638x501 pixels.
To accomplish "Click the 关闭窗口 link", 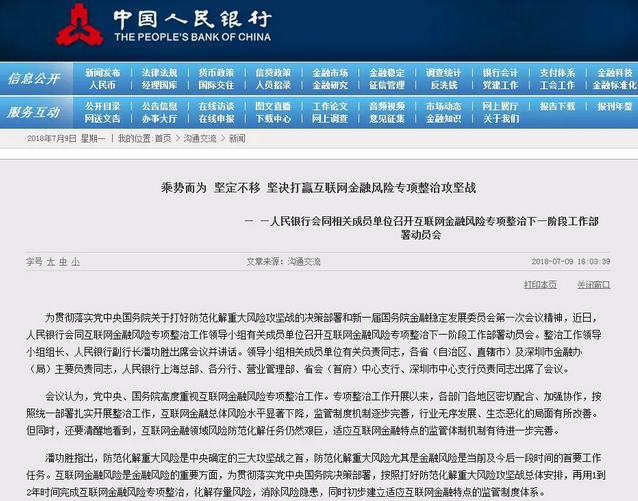I will tap(594, 285).
